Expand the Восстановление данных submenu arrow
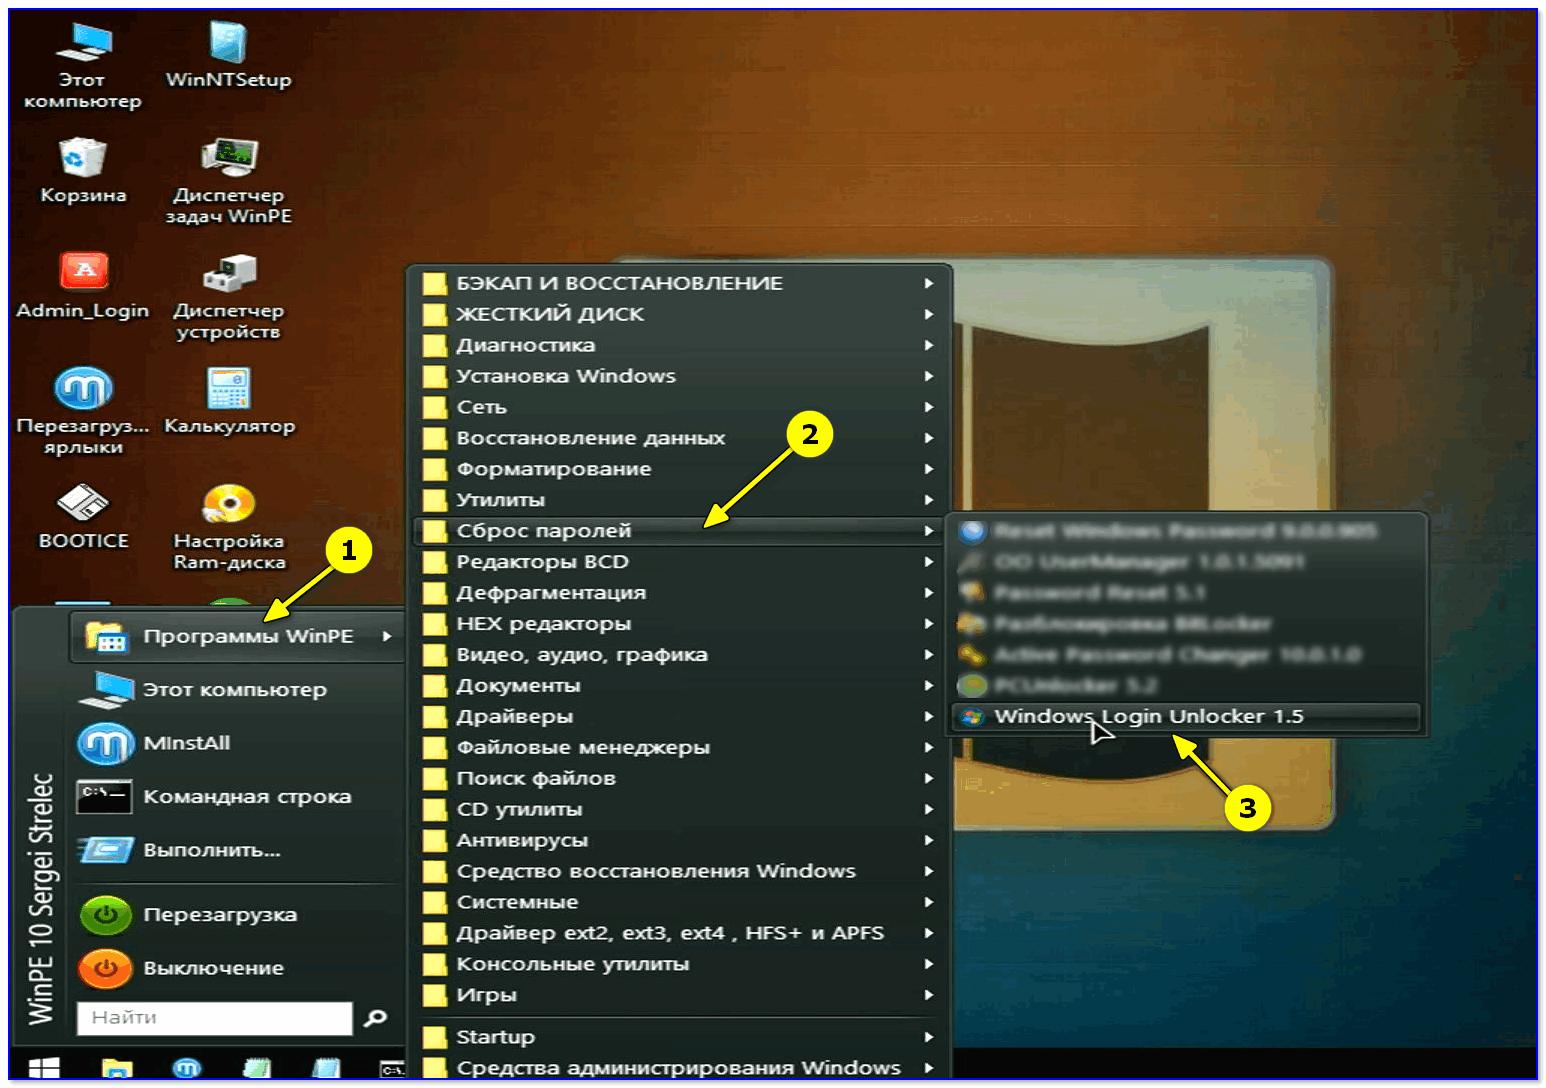 (x=928, y=438)
